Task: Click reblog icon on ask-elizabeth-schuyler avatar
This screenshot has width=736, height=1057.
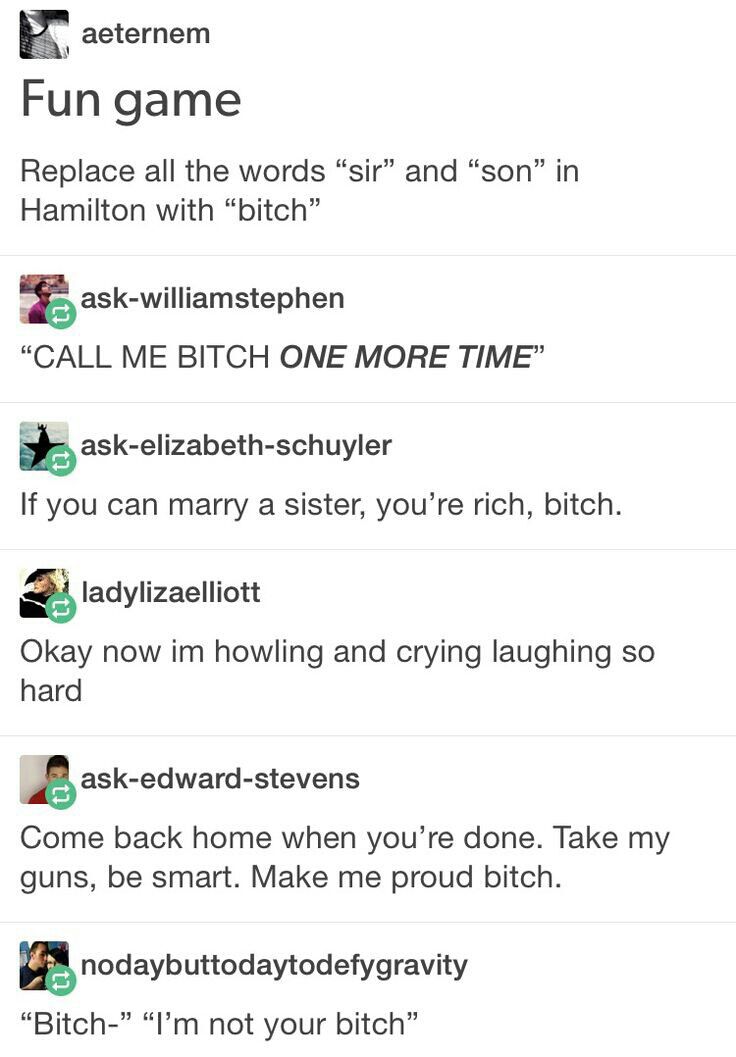Action: tap(61, 461)
